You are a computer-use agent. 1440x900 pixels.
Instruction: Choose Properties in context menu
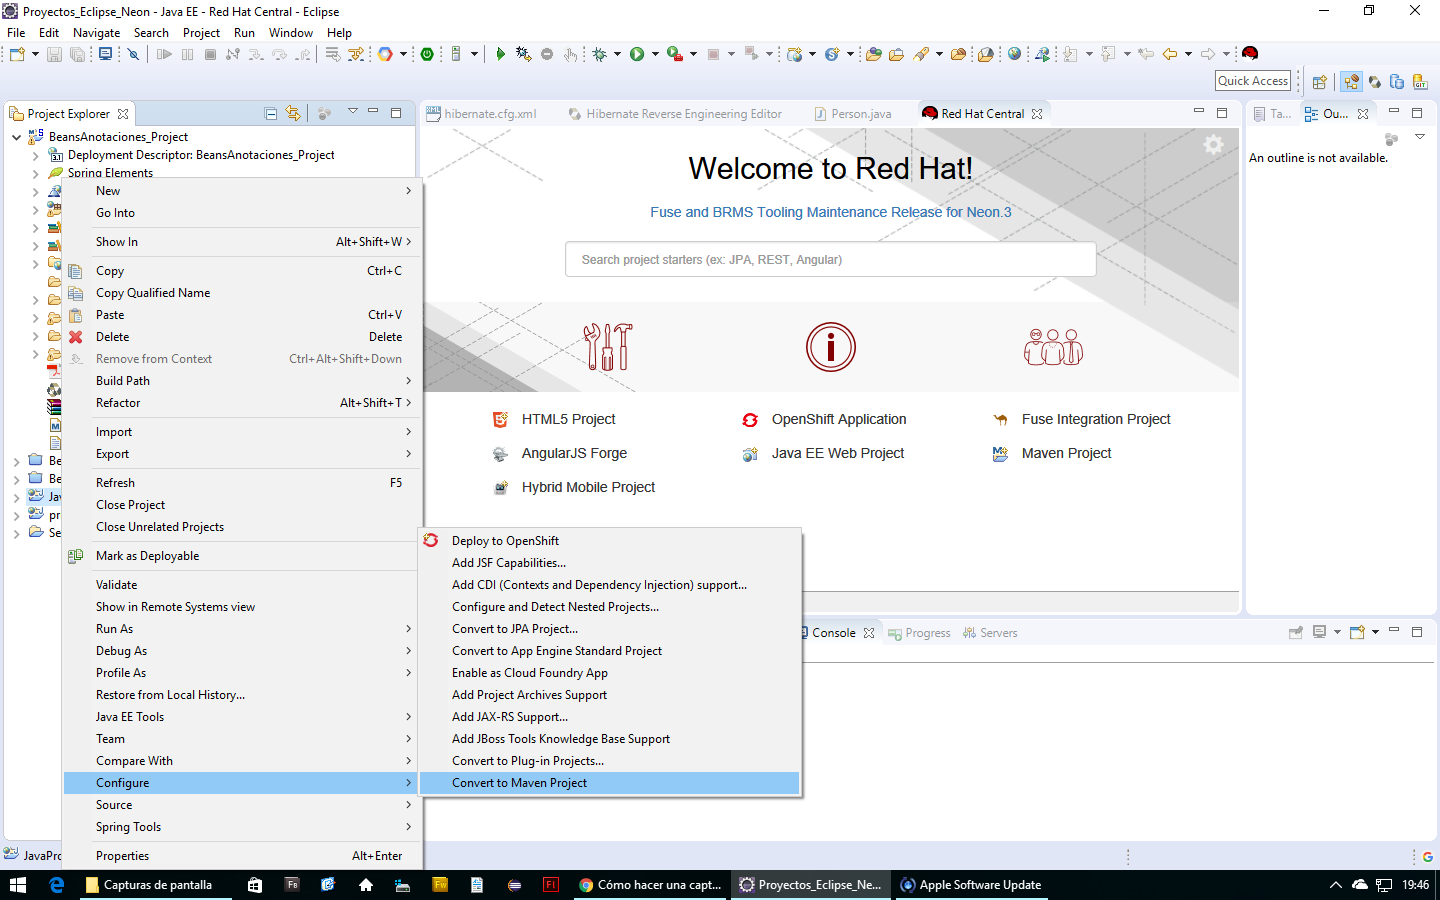coord(241,856)
